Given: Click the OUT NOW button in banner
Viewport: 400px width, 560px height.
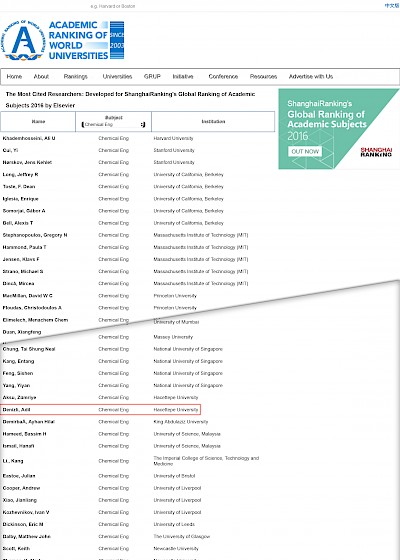Looking at the screenshot, I should [305, 151].
